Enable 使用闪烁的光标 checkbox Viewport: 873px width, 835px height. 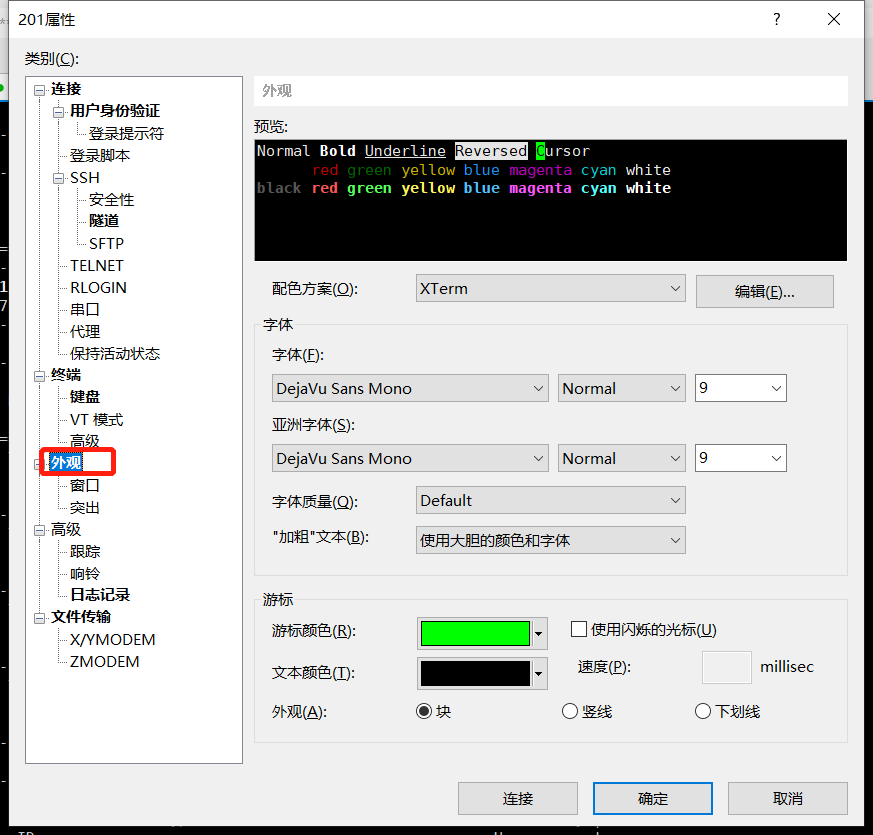tap(579, 630)
